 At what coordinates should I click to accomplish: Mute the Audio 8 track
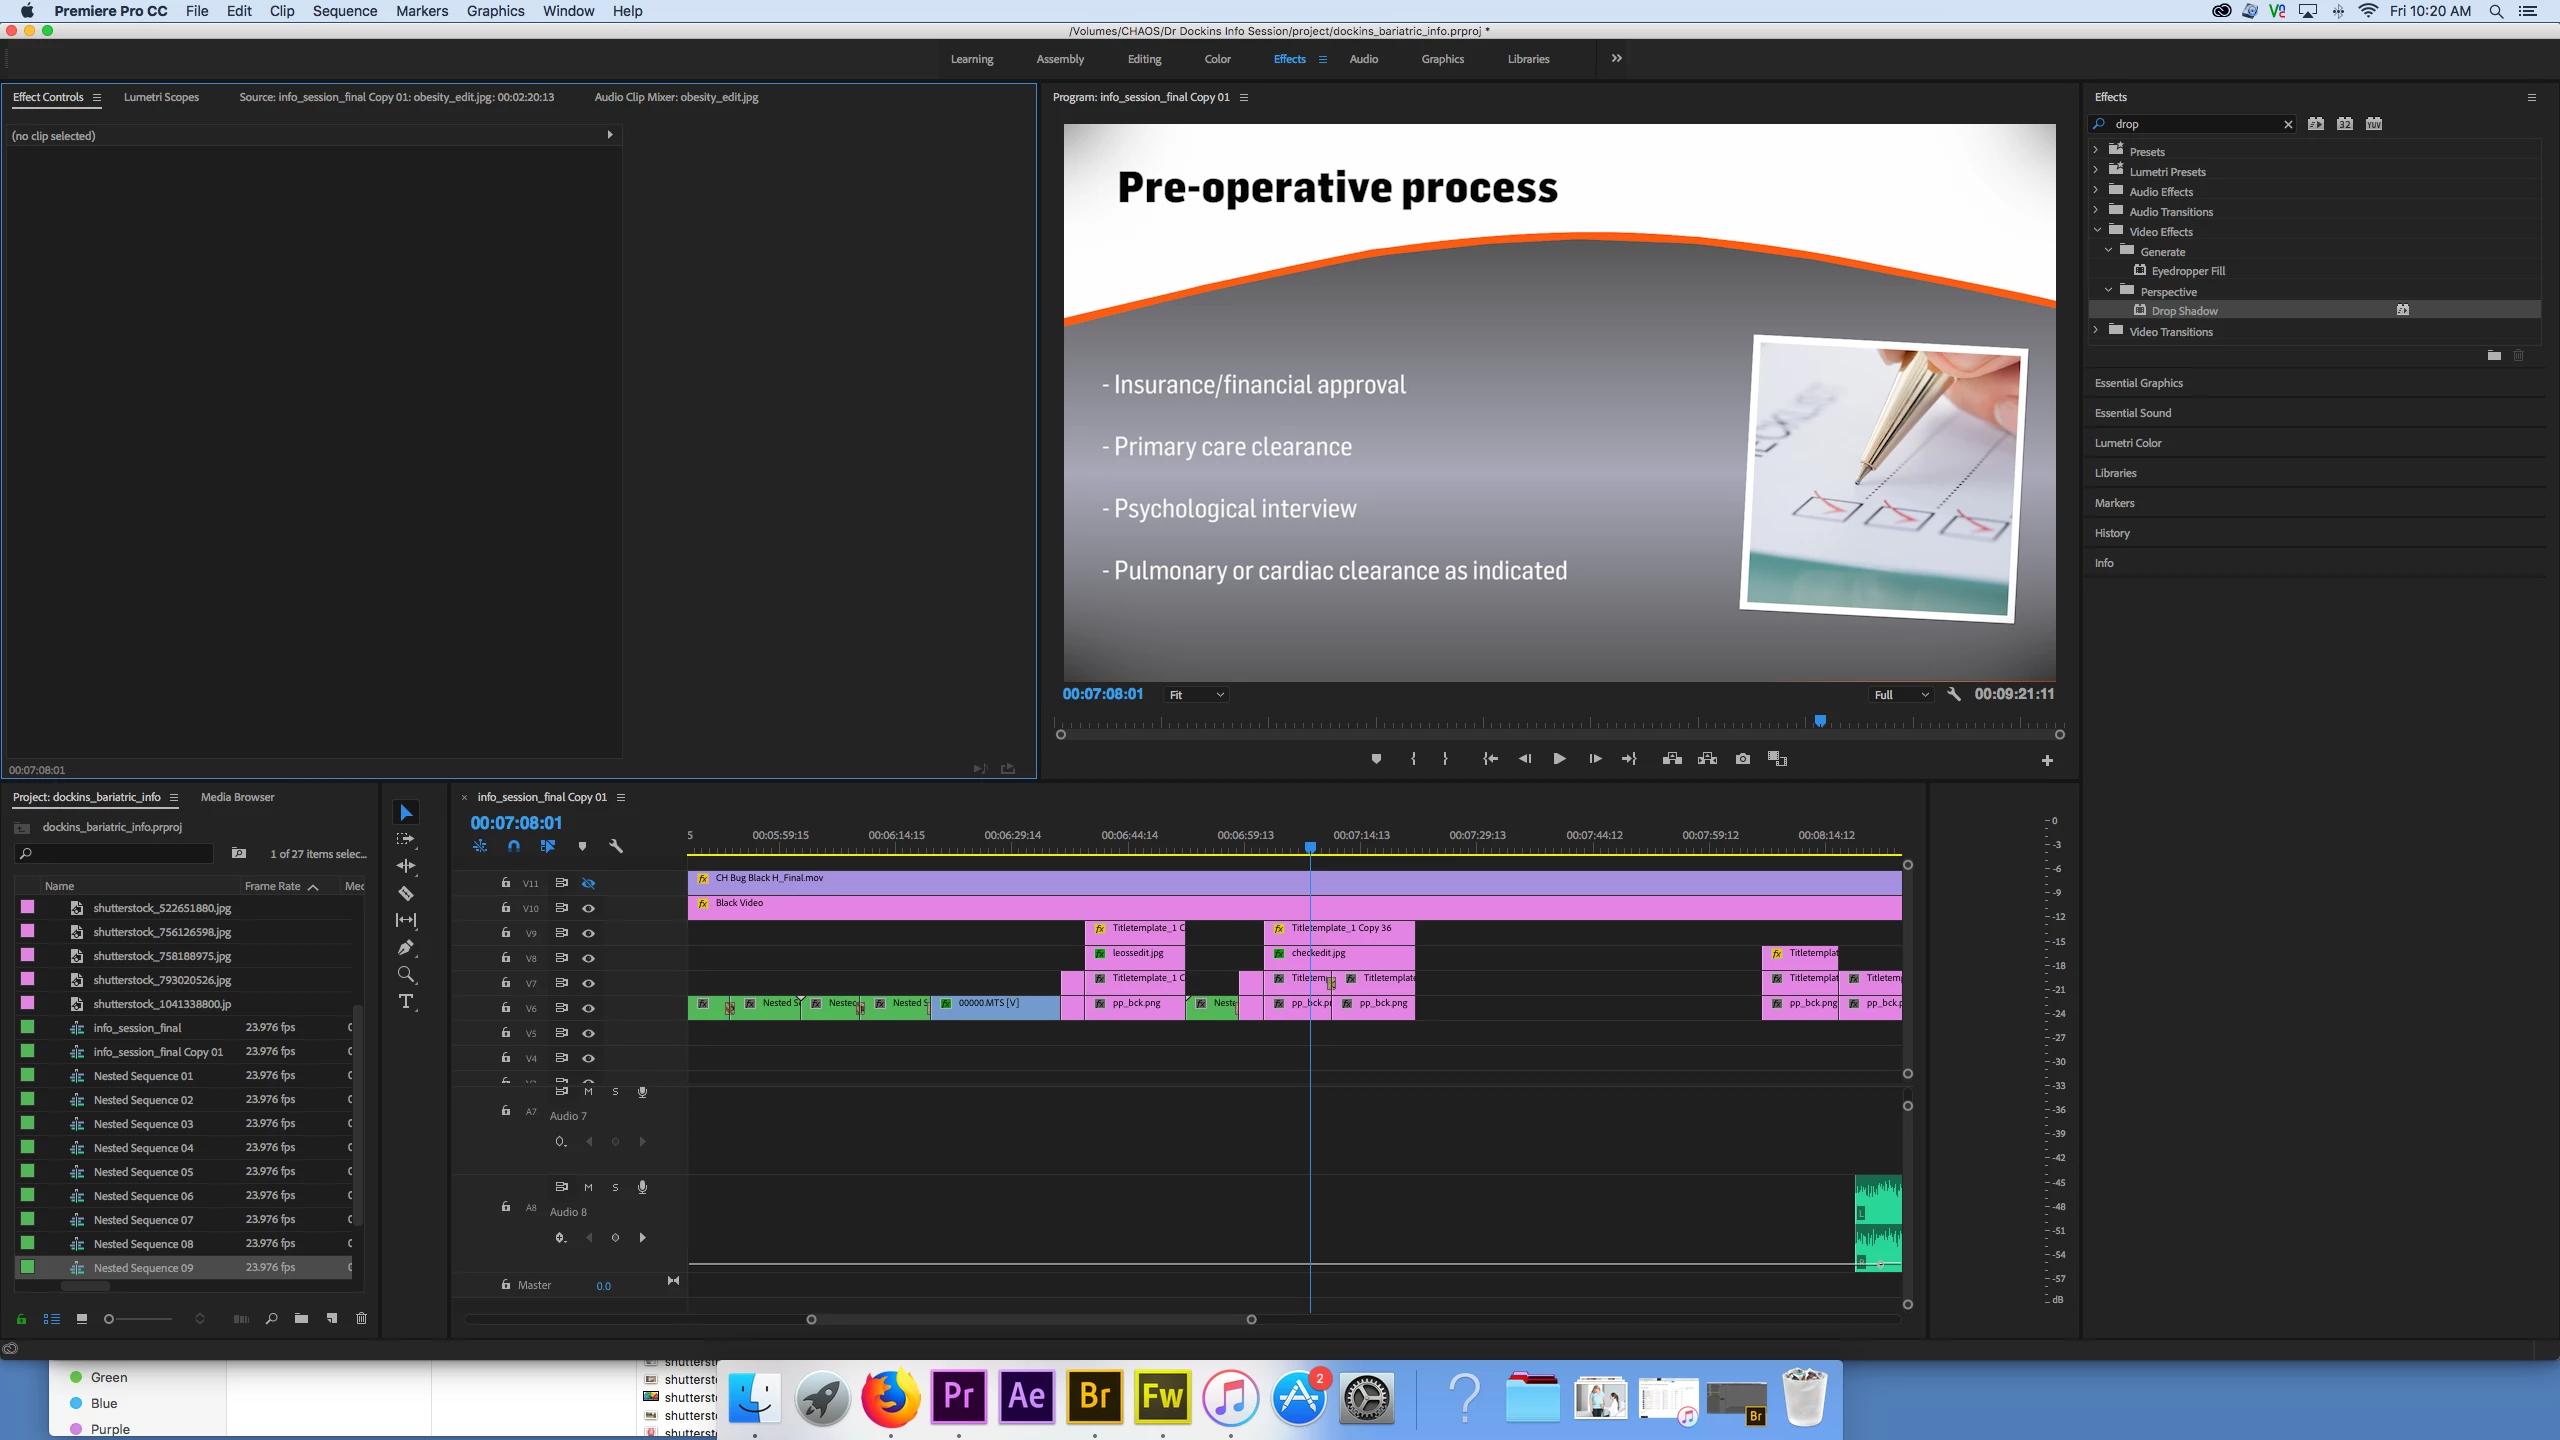tap(588, 1187)
